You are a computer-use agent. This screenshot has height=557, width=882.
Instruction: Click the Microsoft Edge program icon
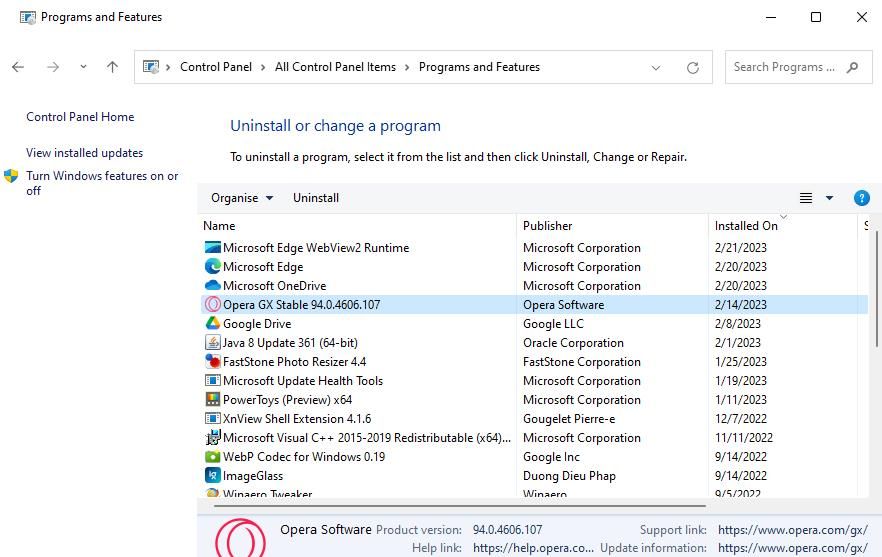[213, 267]
